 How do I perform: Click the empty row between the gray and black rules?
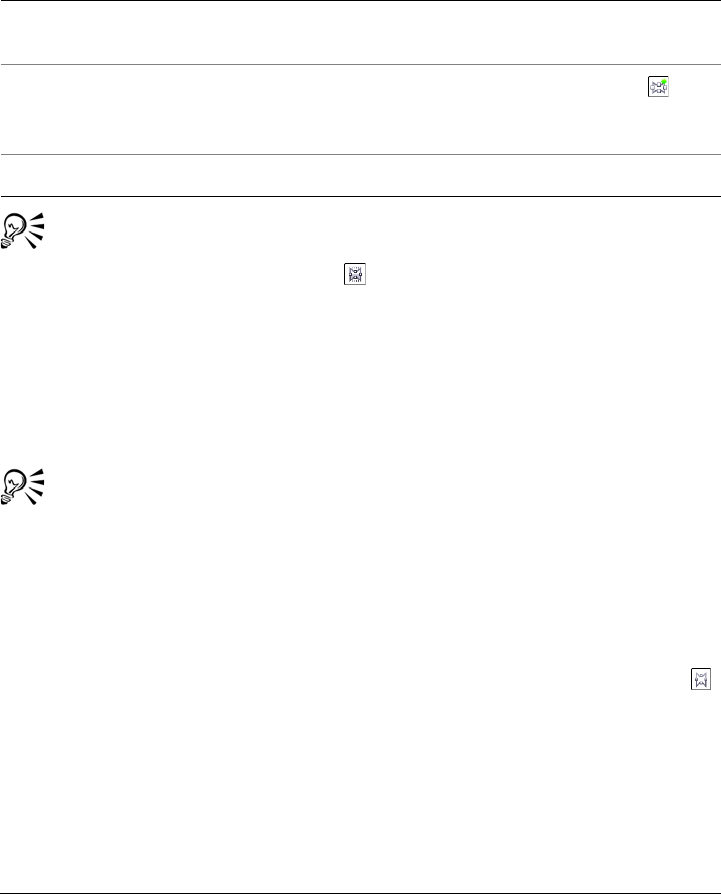click(x=360, y=175)
